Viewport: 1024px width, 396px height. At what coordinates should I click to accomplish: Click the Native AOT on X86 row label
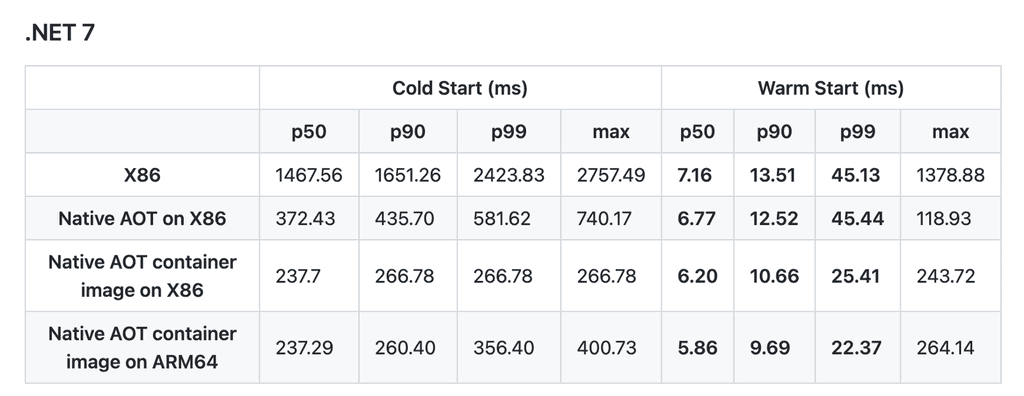click(x=142, y=218)
